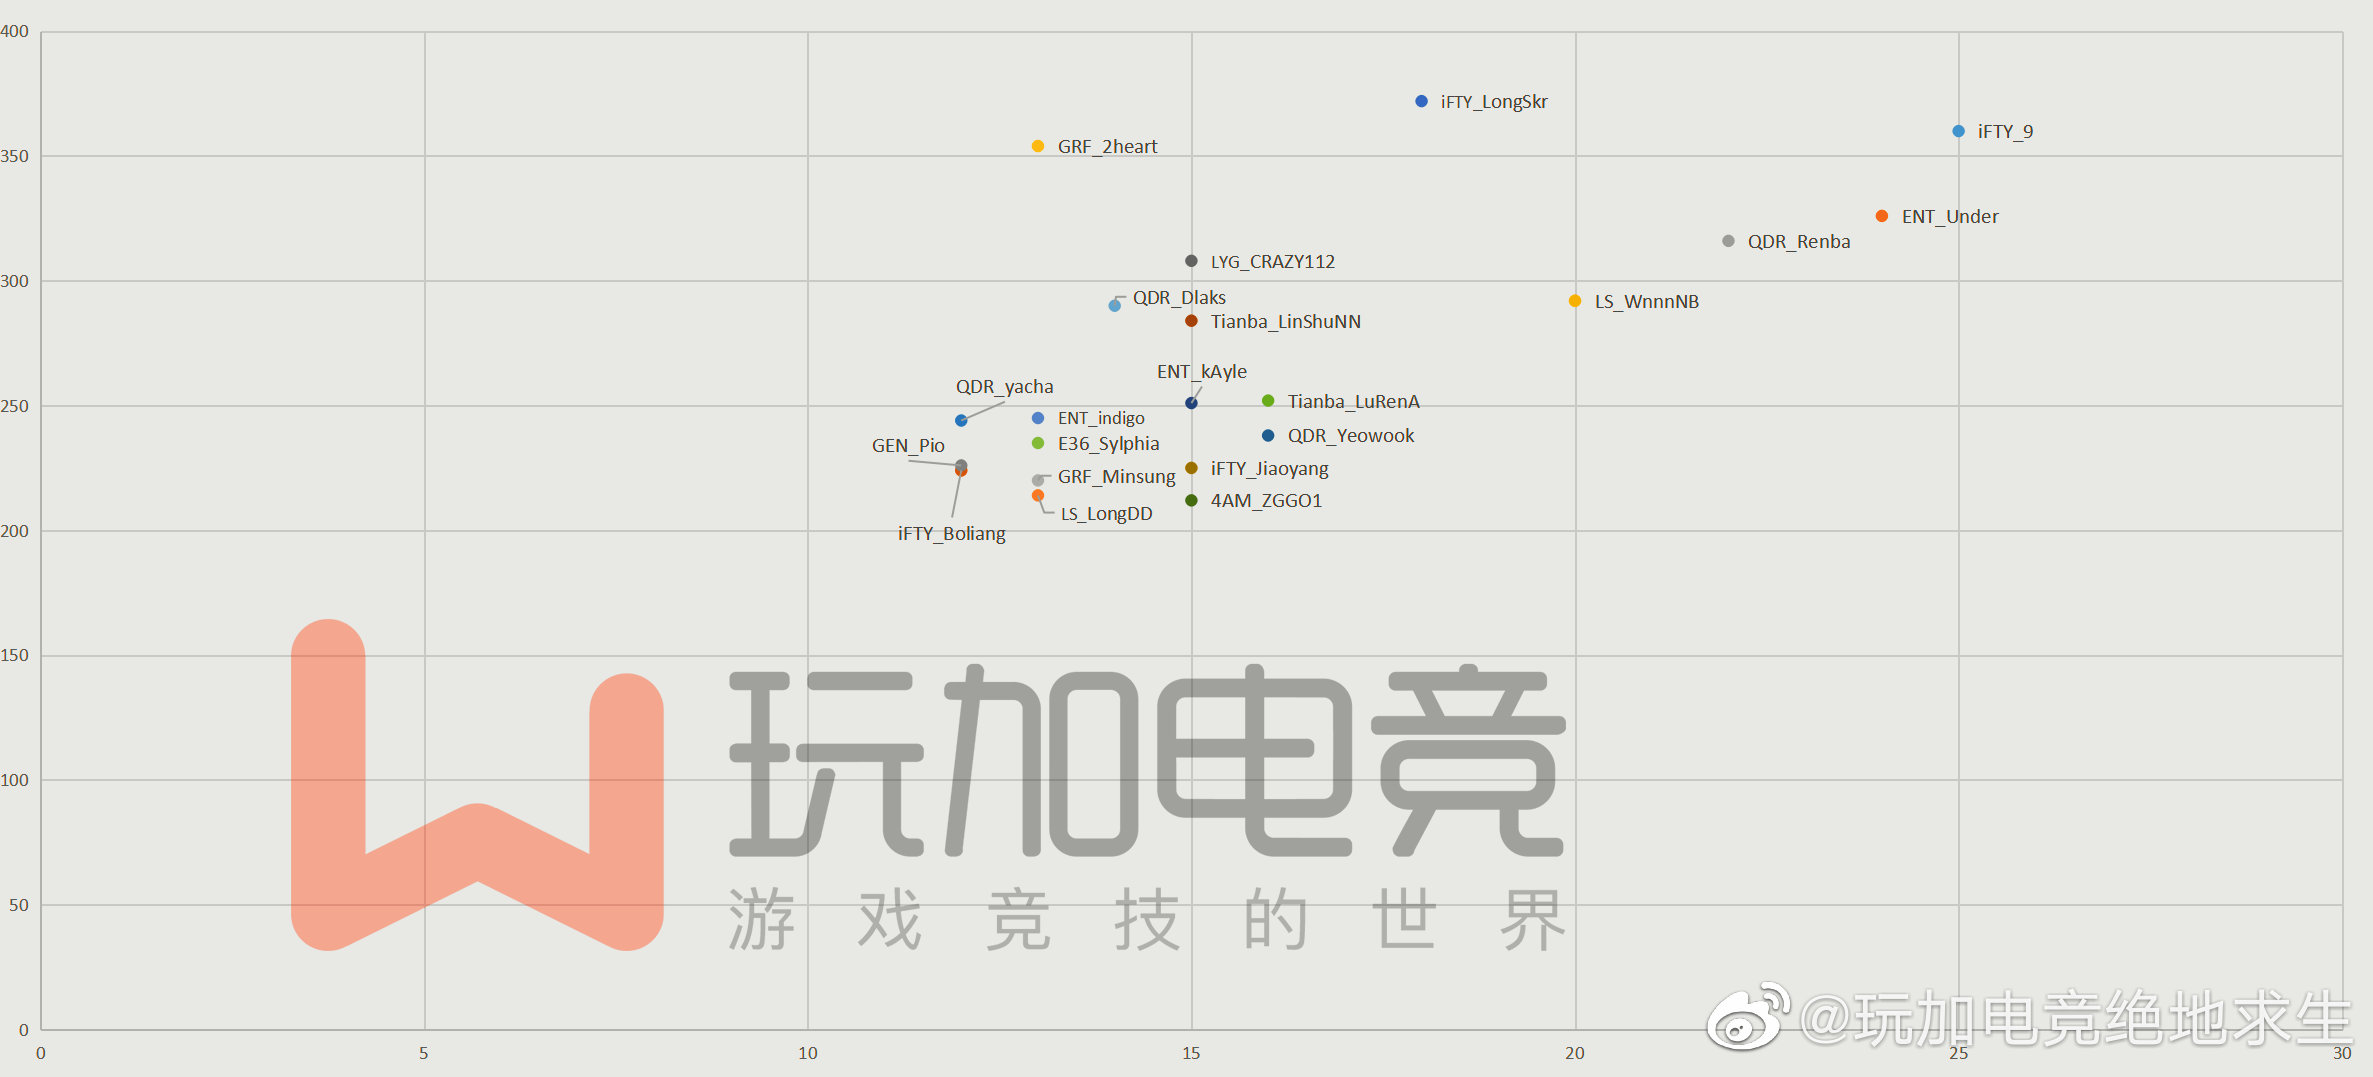Select the QDR_Dlaks label
The width and height of the screenshot is (2373, 1077).
pos(1179,298)
